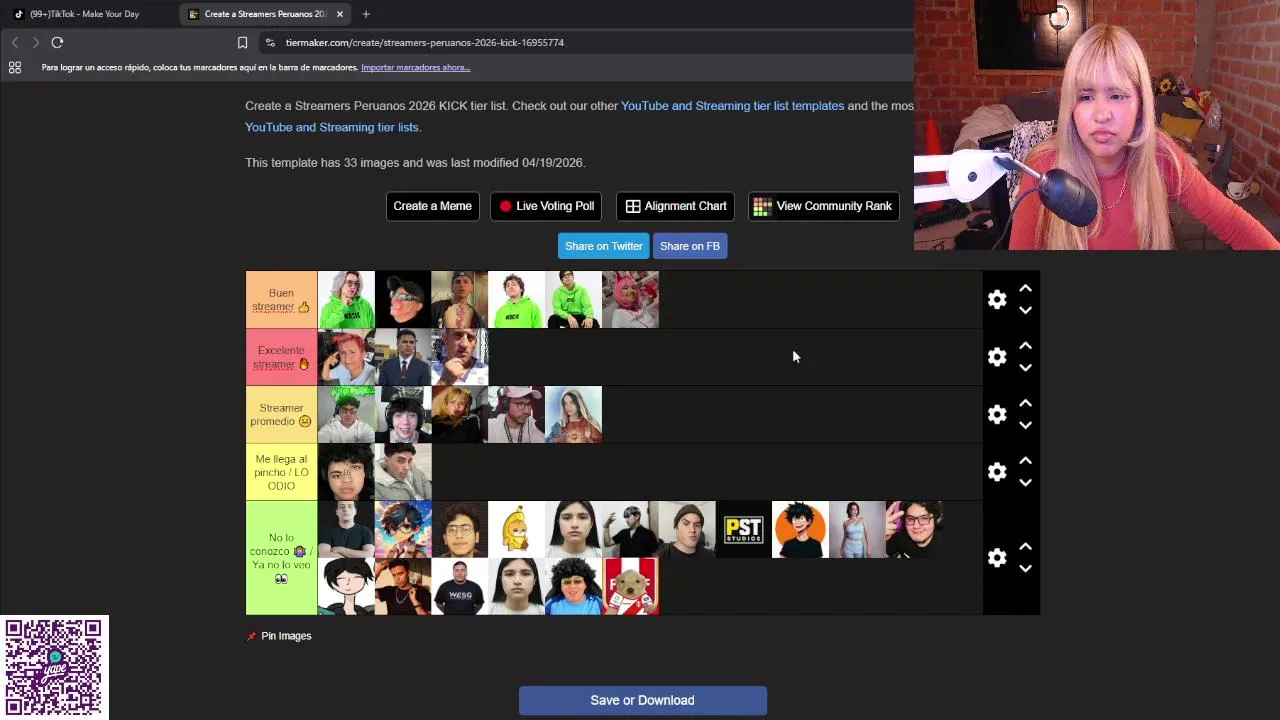Click the Streamer promedio label cell

281,414
